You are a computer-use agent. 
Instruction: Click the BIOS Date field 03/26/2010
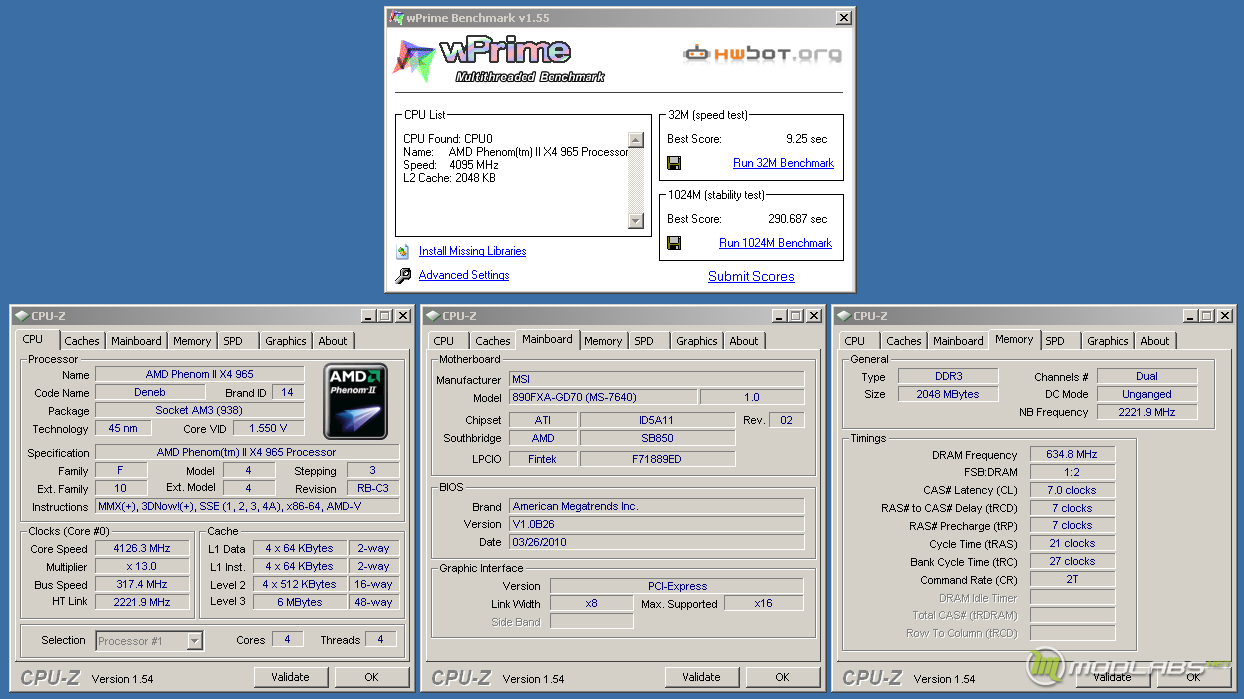click(656, 542)
